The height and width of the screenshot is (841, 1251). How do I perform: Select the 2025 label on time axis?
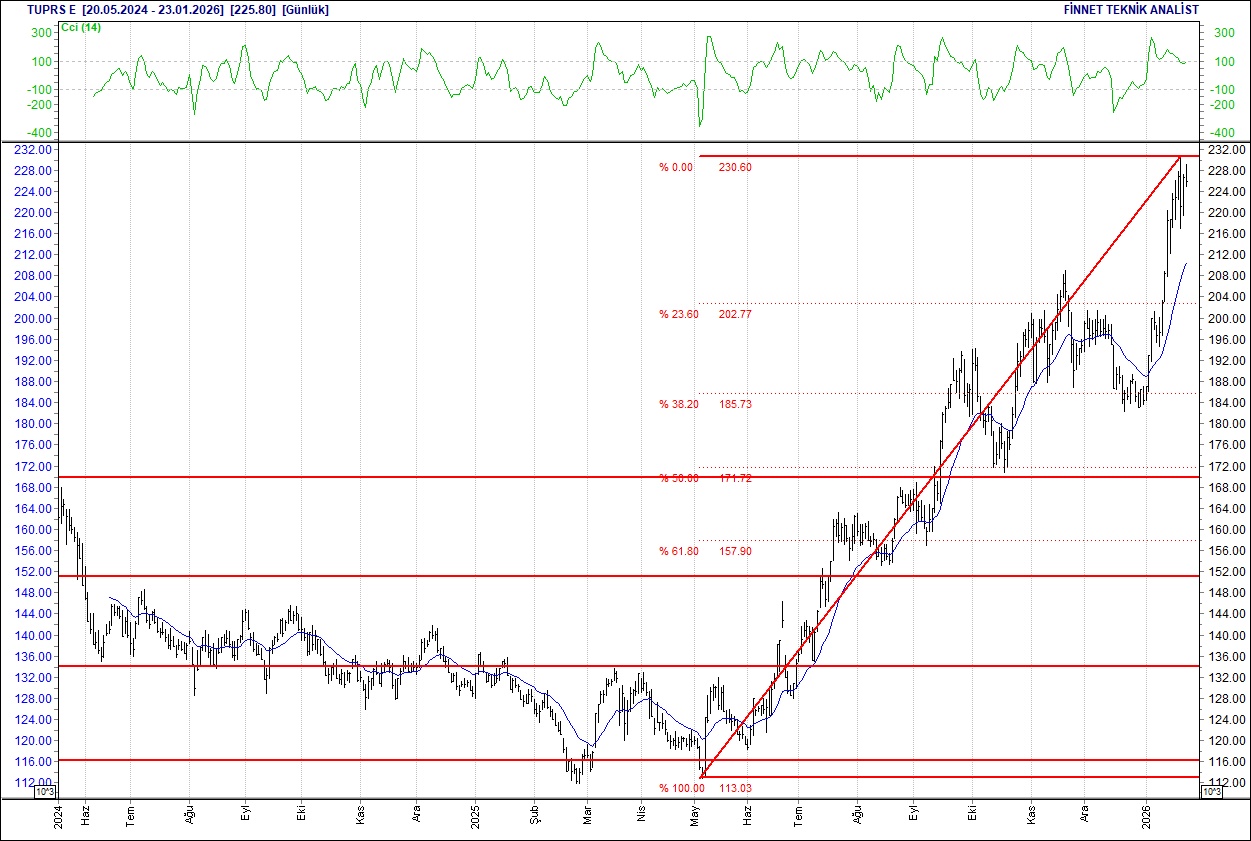pos(475,815)
